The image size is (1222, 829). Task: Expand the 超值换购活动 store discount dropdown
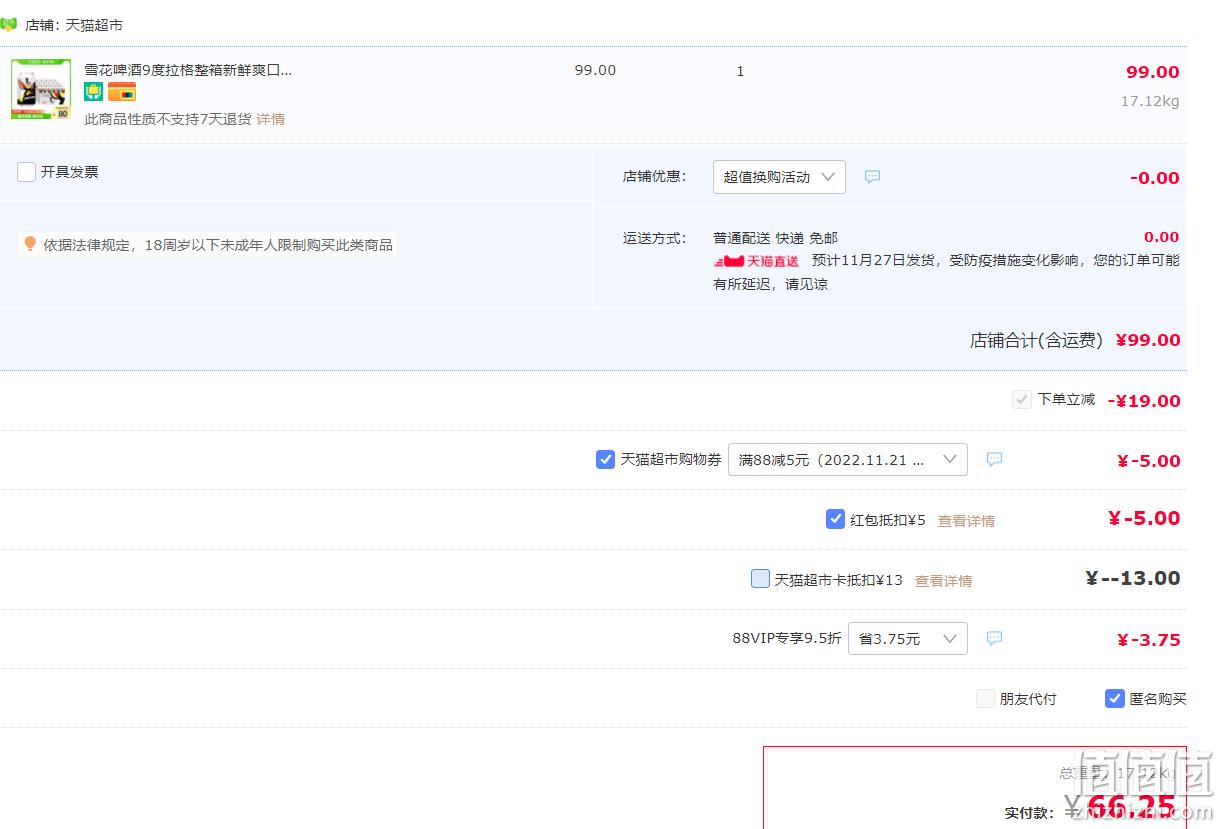tap(779, 177)
